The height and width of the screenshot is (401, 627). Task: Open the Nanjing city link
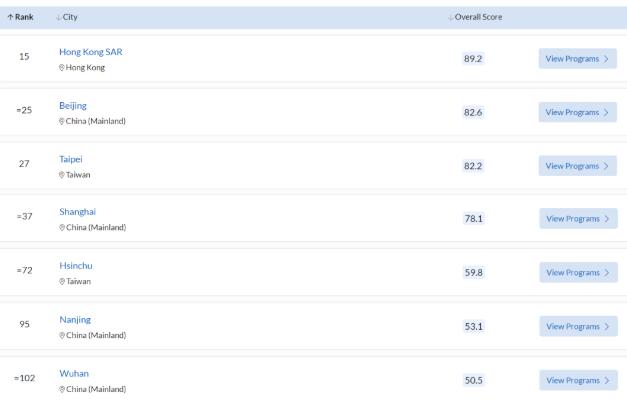pyautogui.click(x=75, y=320)
